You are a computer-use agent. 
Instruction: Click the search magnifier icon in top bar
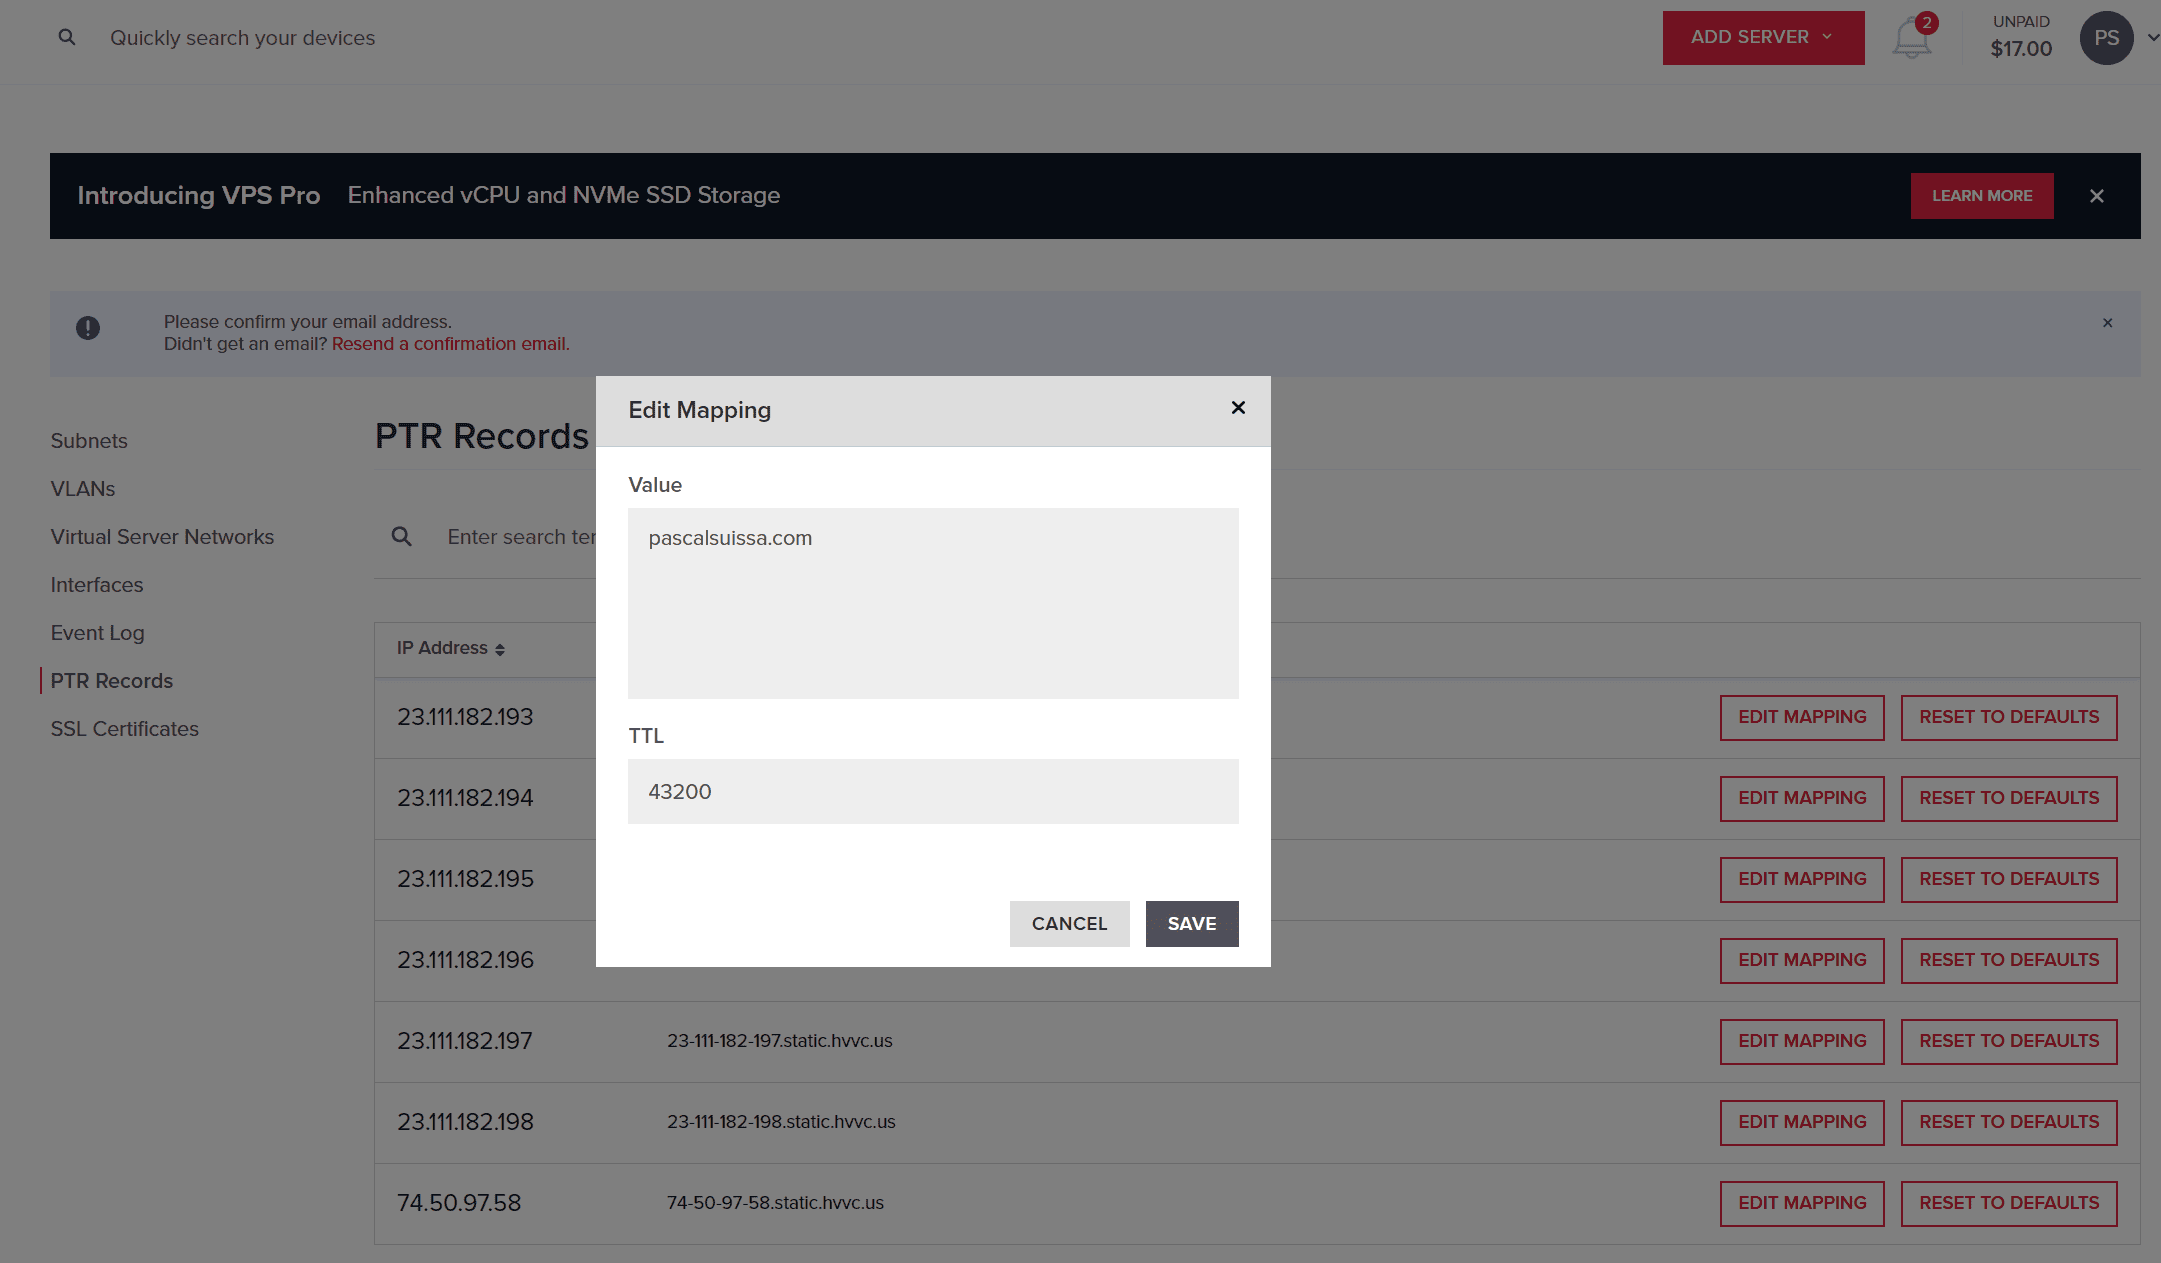pos(67,38)
